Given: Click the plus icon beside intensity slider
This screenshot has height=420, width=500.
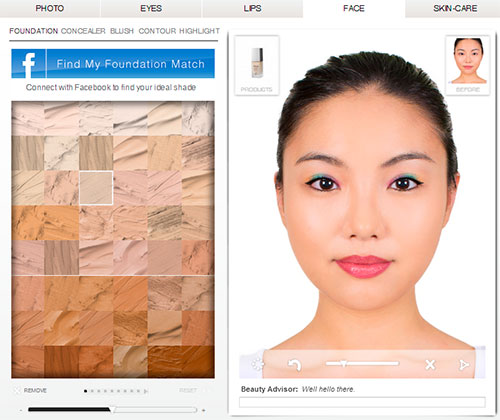Looking at the screenshot, I should coord(203,410).
